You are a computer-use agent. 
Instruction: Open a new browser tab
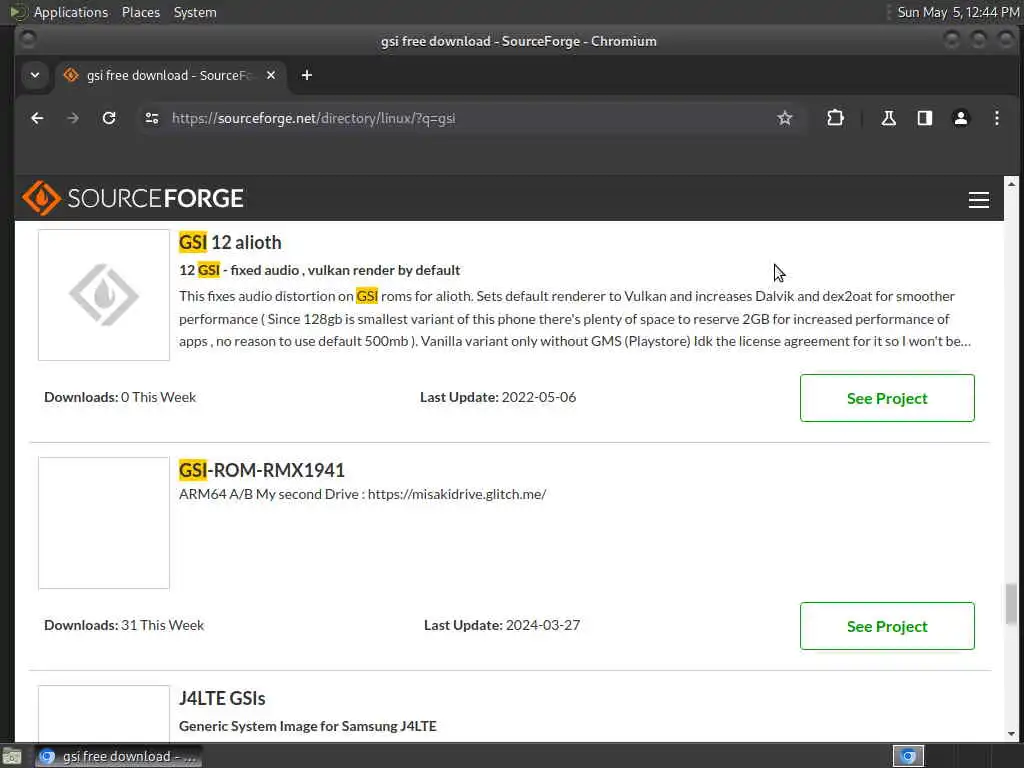307,75
